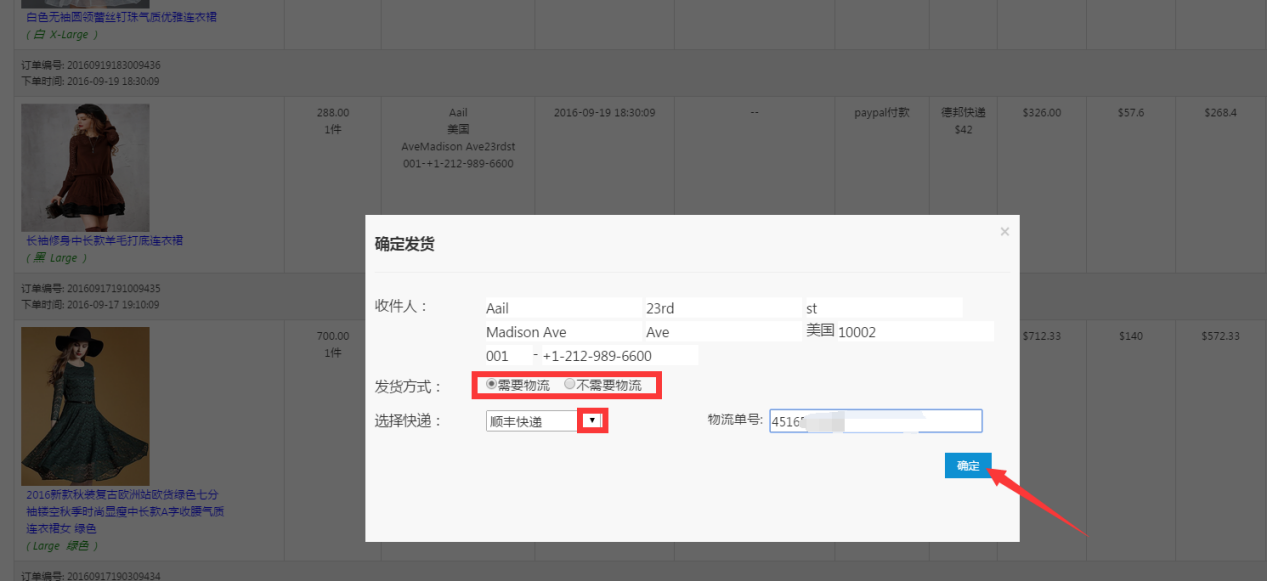Click the $268.4 cell

(x=1220, y=113)
